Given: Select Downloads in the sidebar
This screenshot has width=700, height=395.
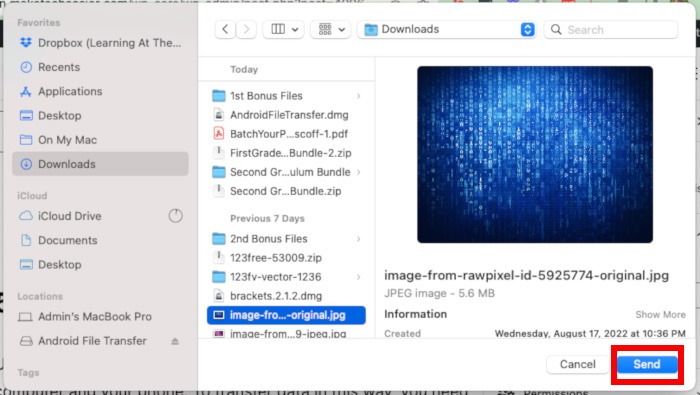Looking at the screenshot, I should tap(100, 164).
